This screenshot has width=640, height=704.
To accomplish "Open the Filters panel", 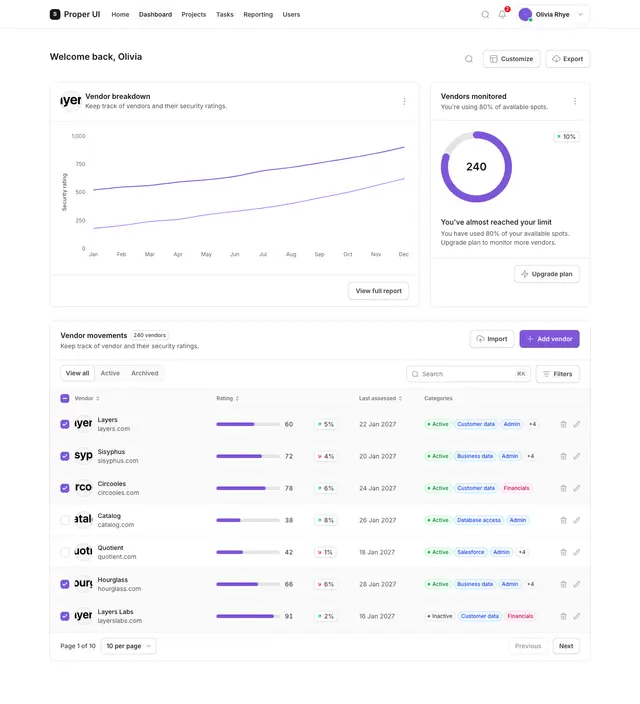I will (557, 374).
